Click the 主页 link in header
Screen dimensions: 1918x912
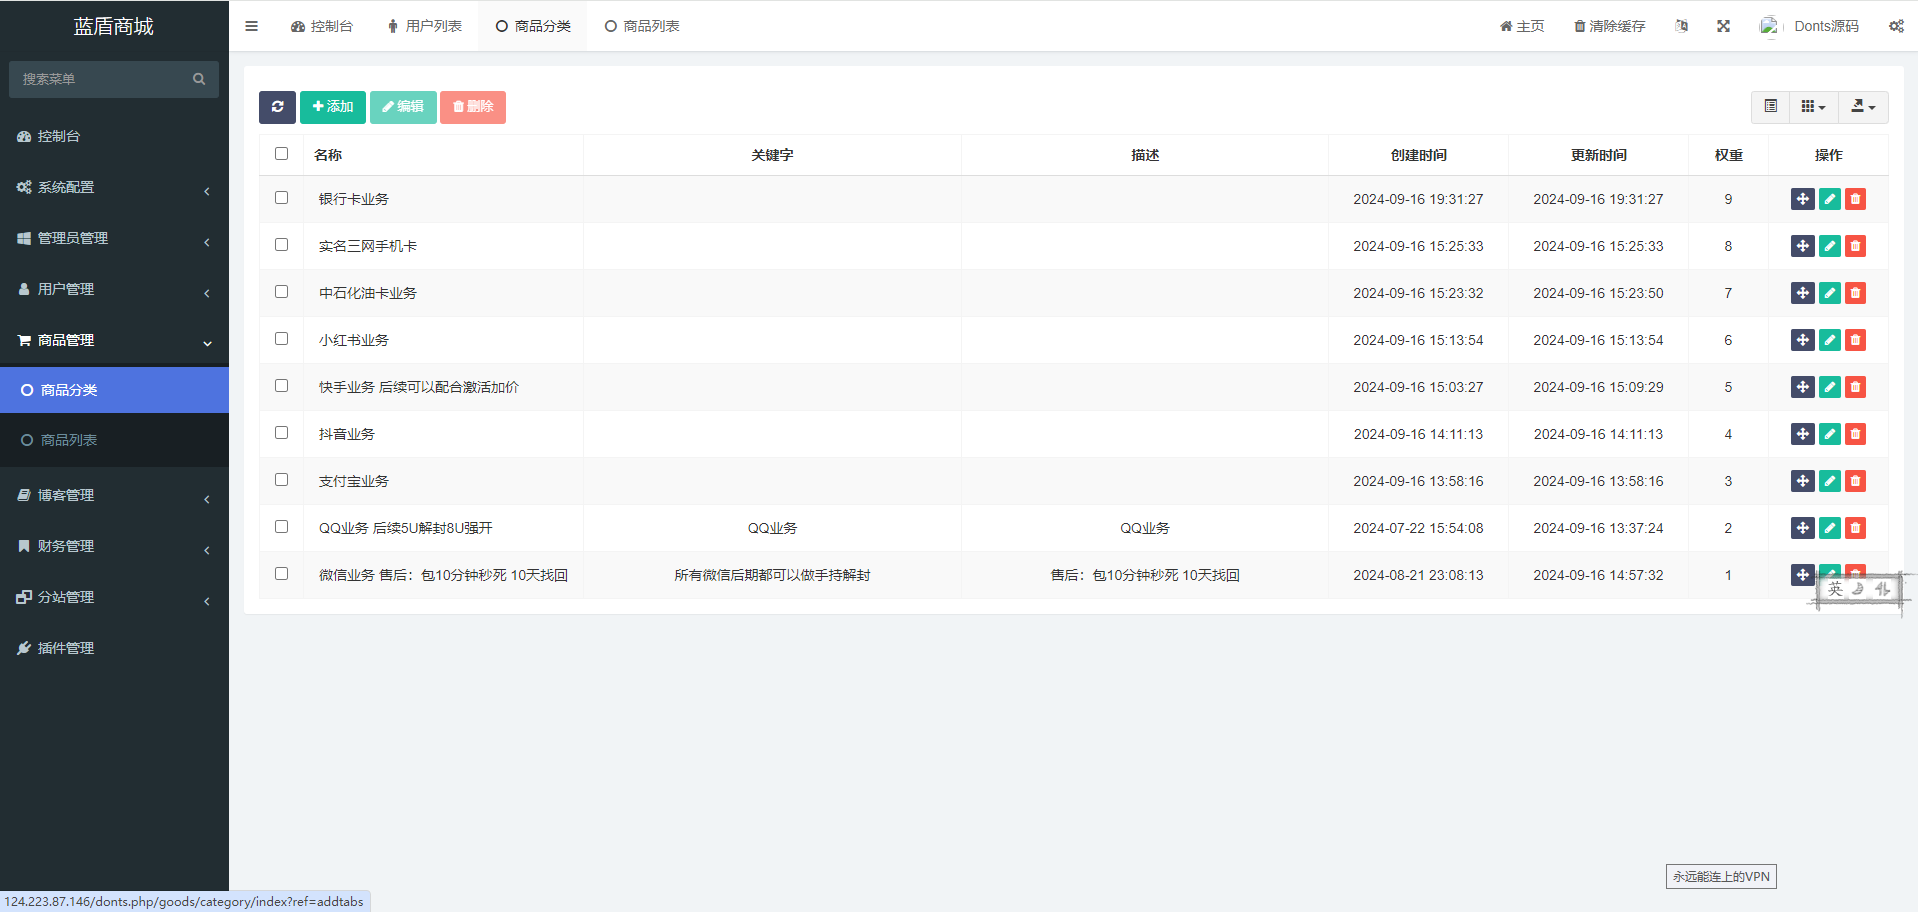click(x=1522, y=26)
